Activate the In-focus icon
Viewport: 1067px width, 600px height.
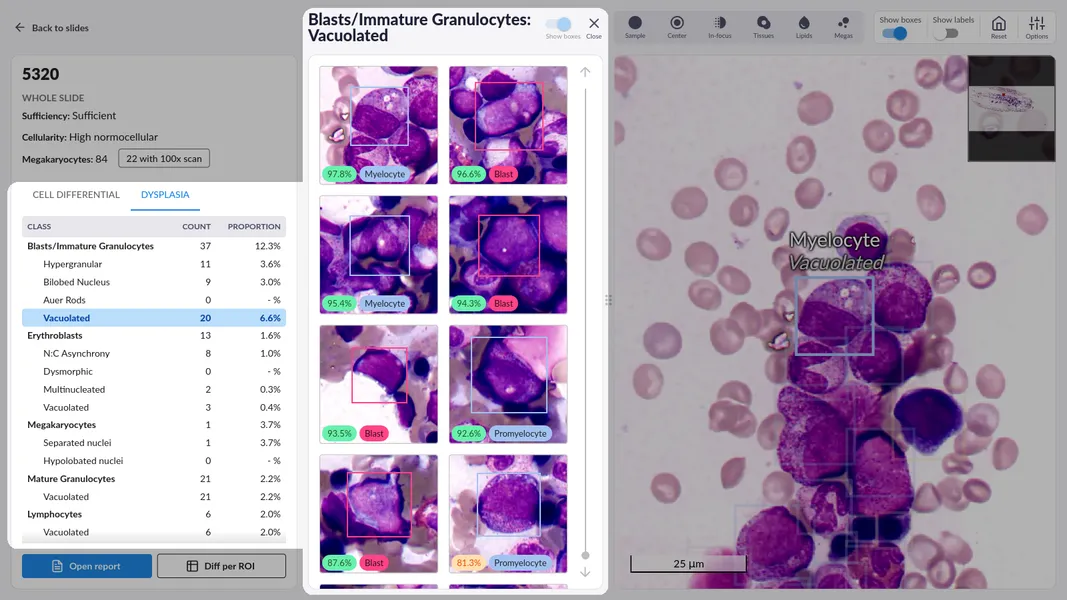(720, 24)
